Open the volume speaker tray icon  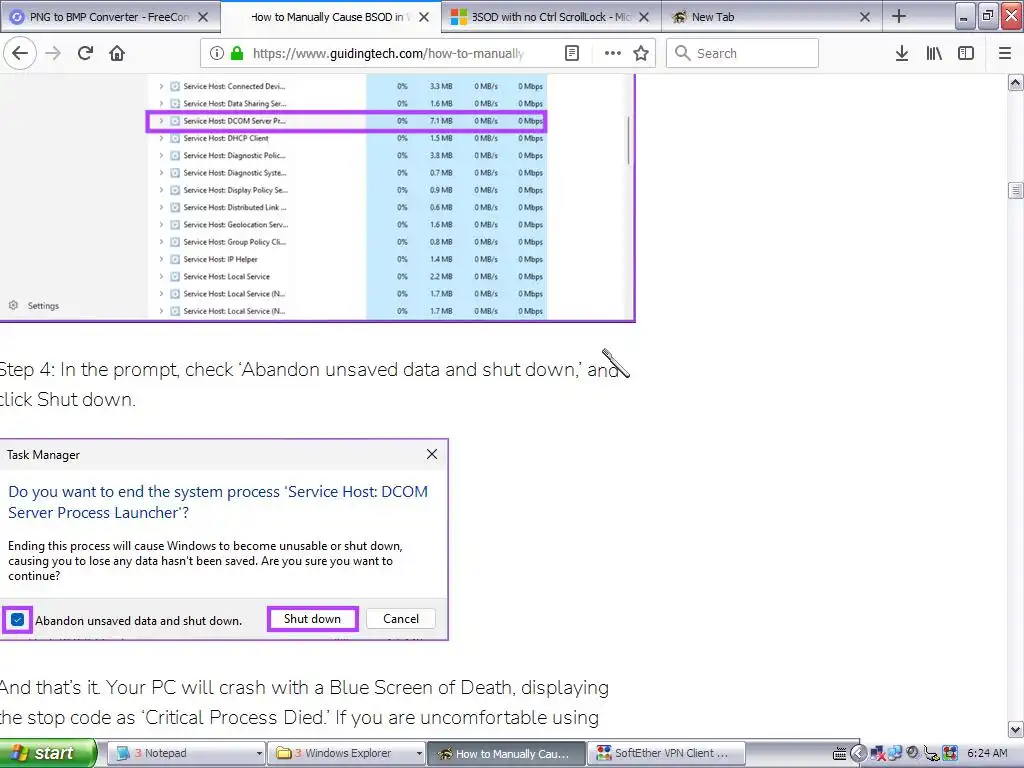[x=912, y=753]
